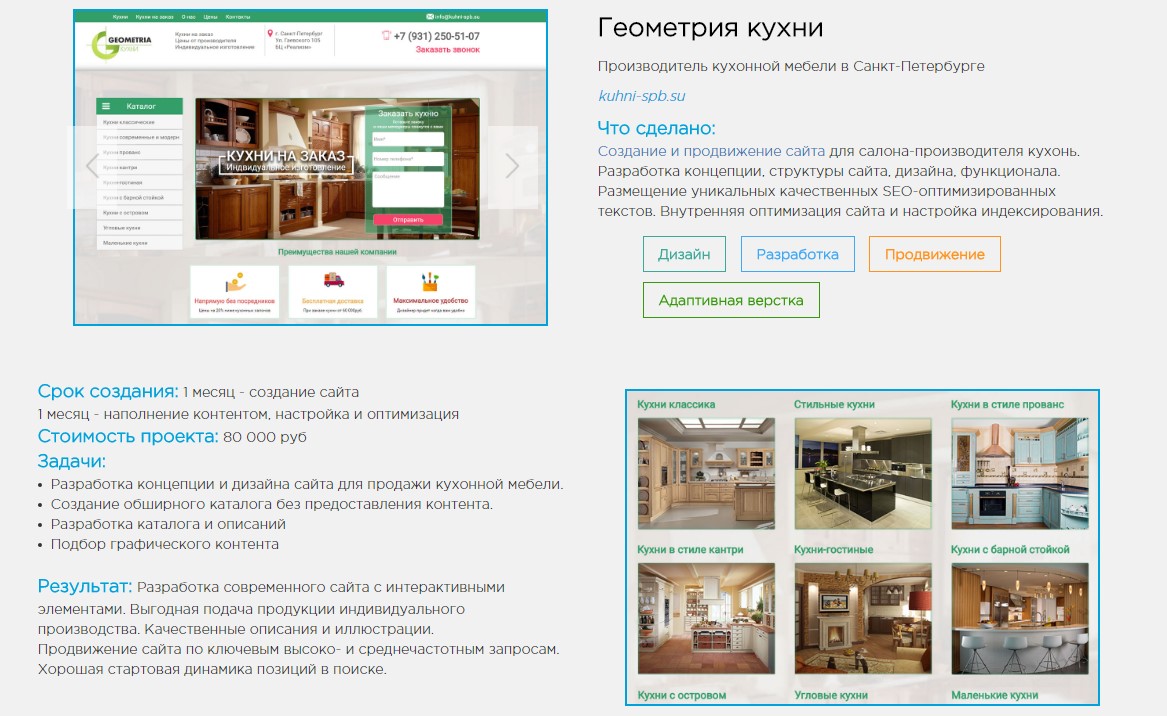
Task: Click the Сообщение message box in form
Action: (x=408, y=189)
